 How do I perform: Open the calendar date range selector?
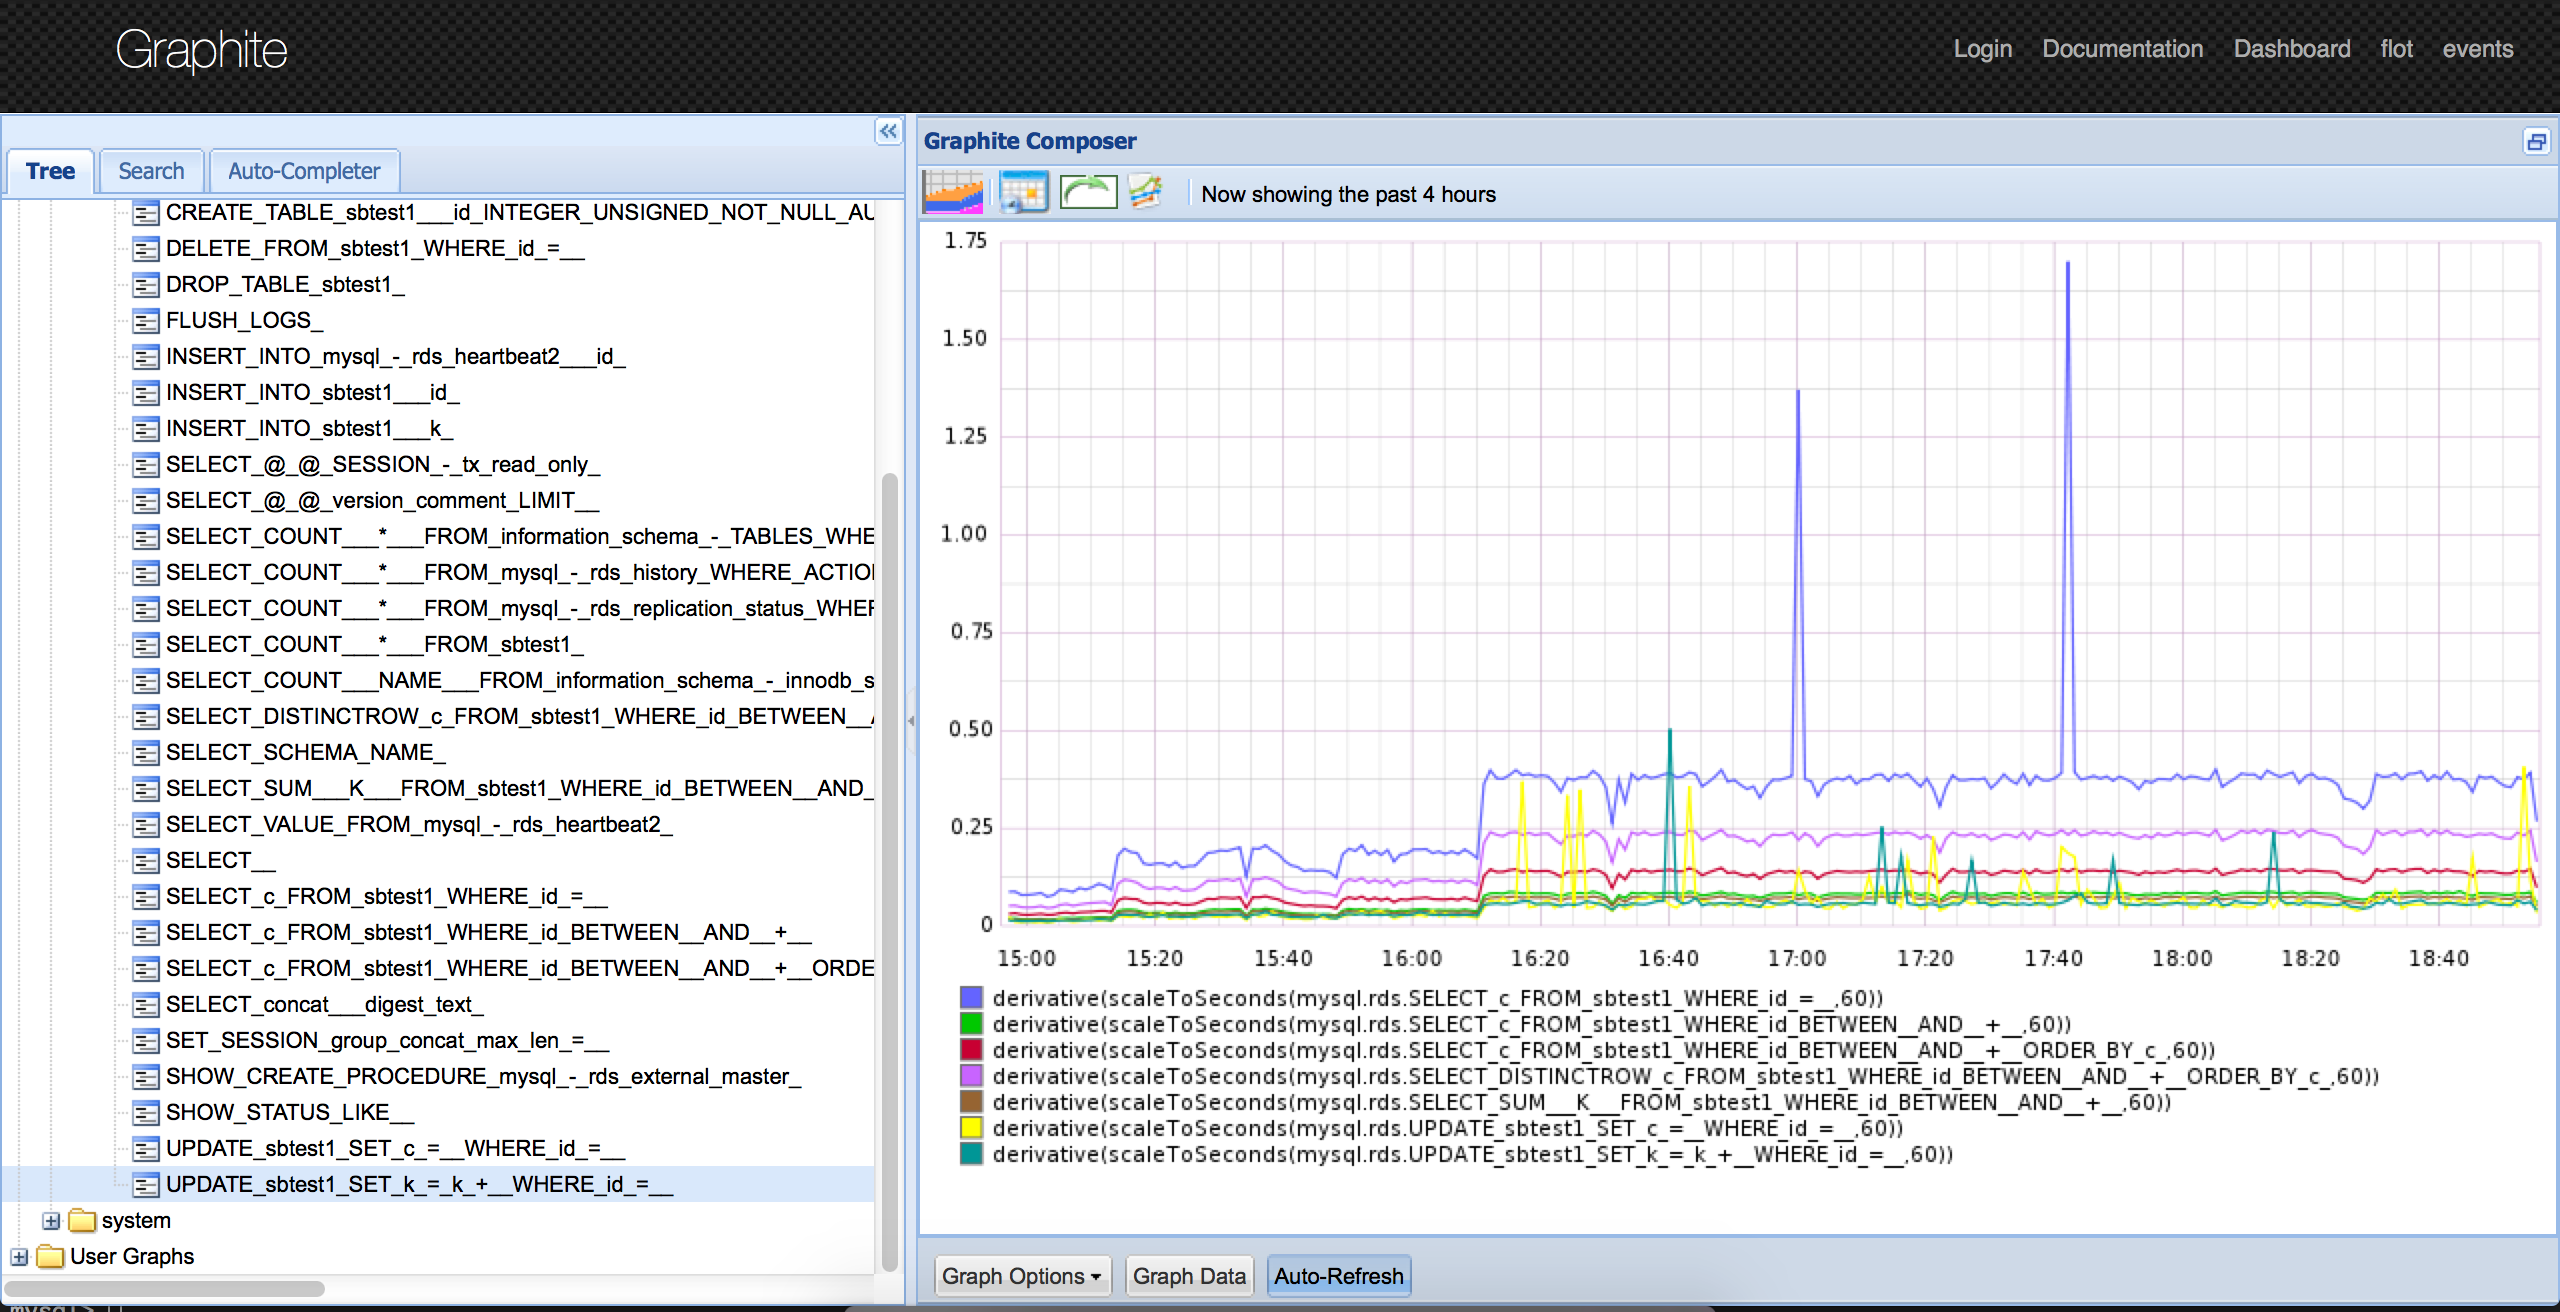click(x=1023, y=192)
